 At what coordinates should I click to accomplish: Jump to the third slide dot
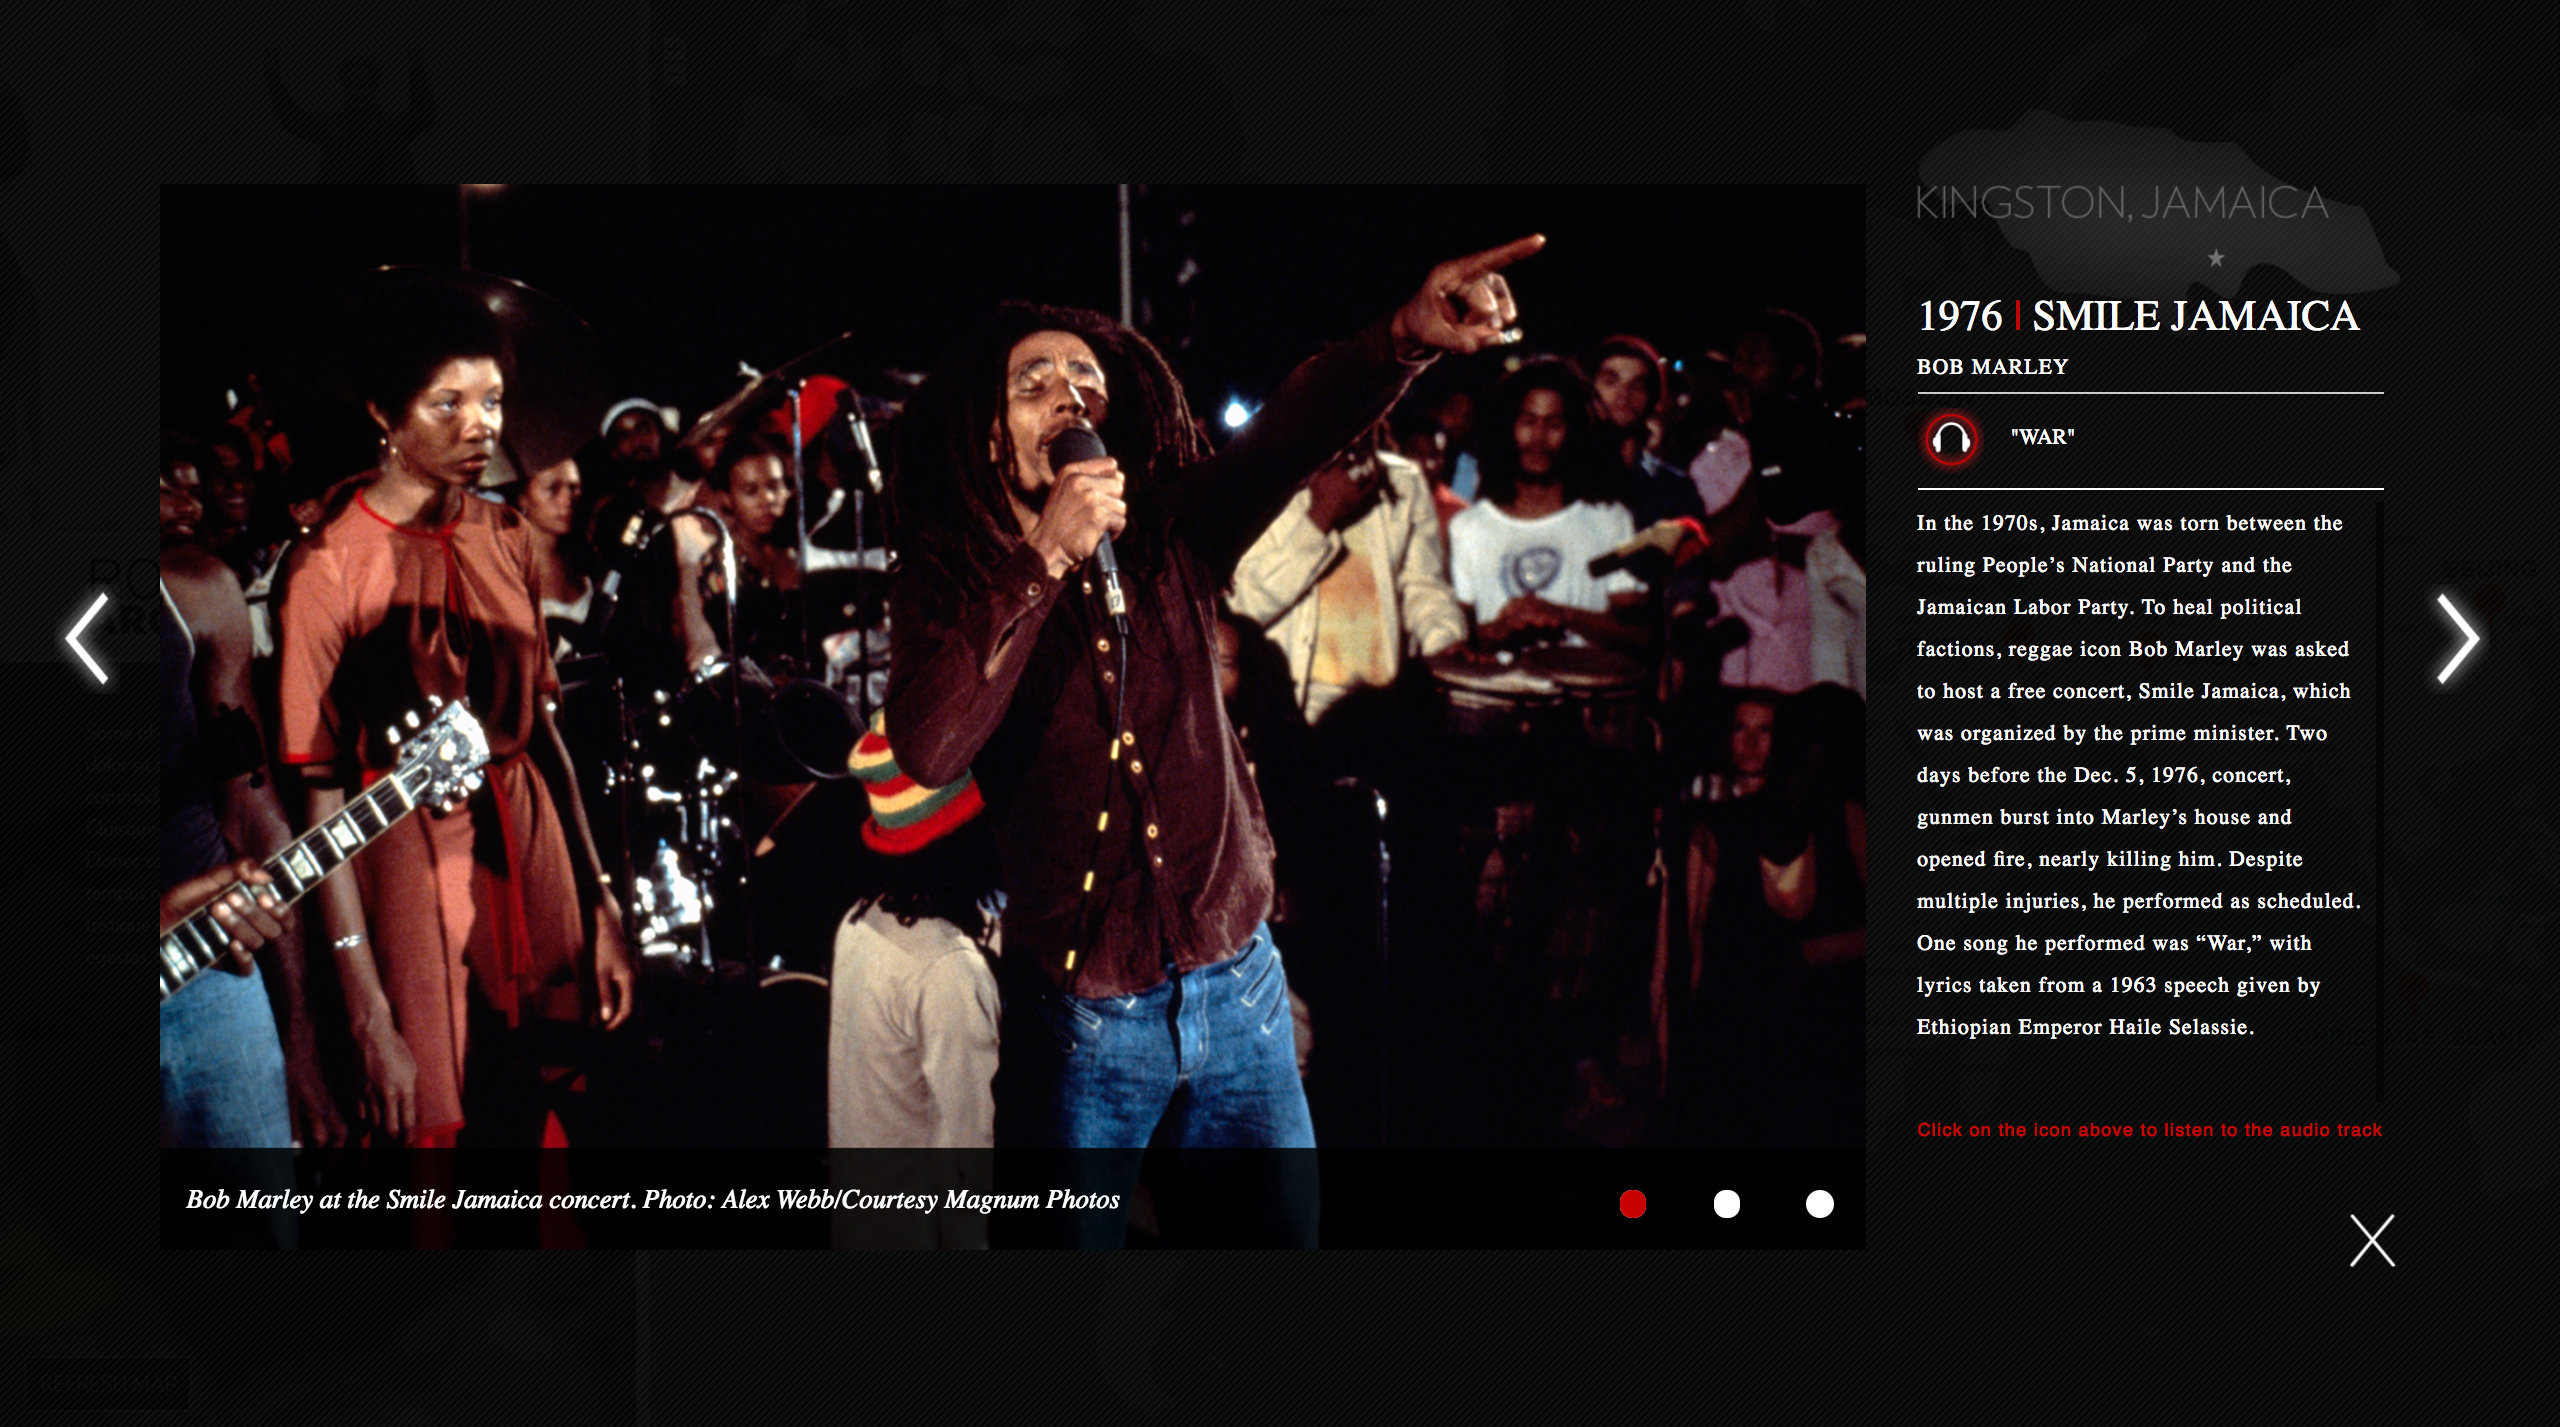1819,1204
